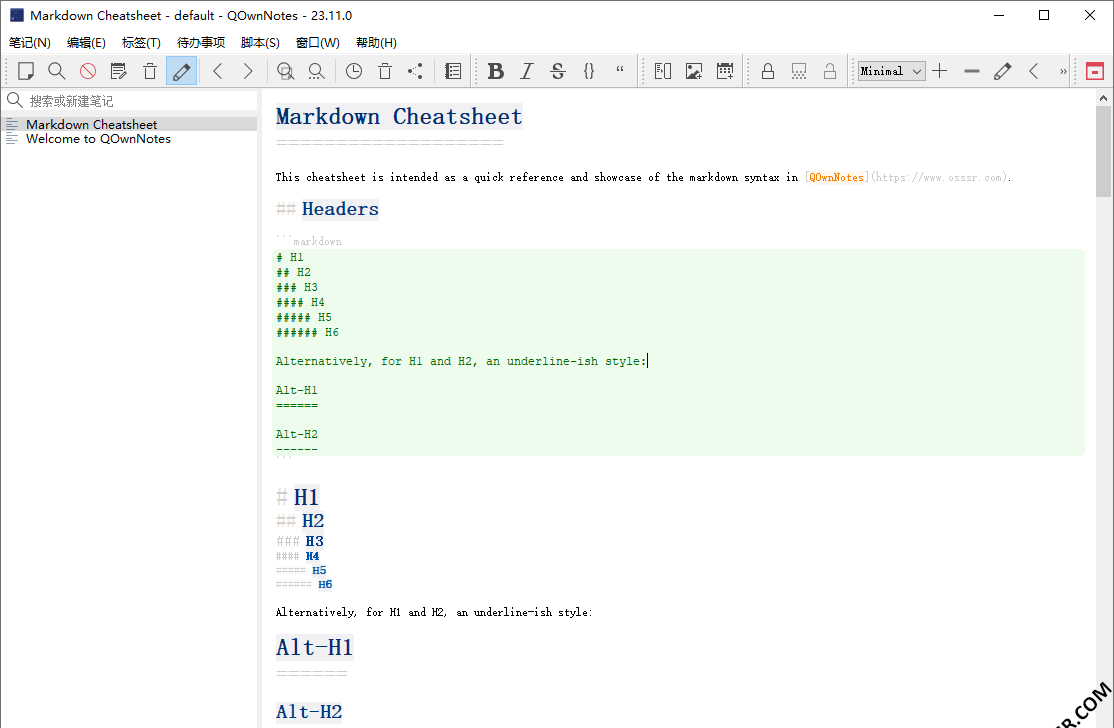This screenshot has width=1114, height=728.
Task: Apply bold formatting
Action: coord(496,71)
